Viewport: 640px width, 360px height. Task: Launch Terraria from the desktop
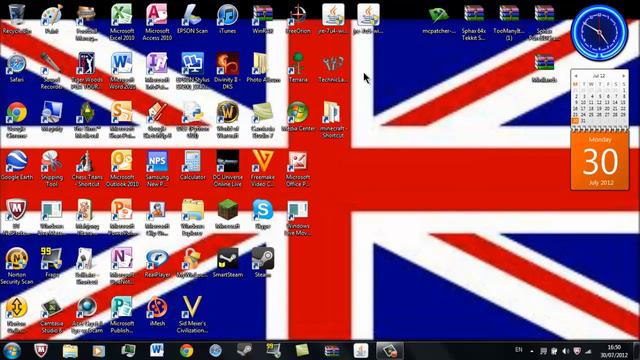(x=298, y=68)
